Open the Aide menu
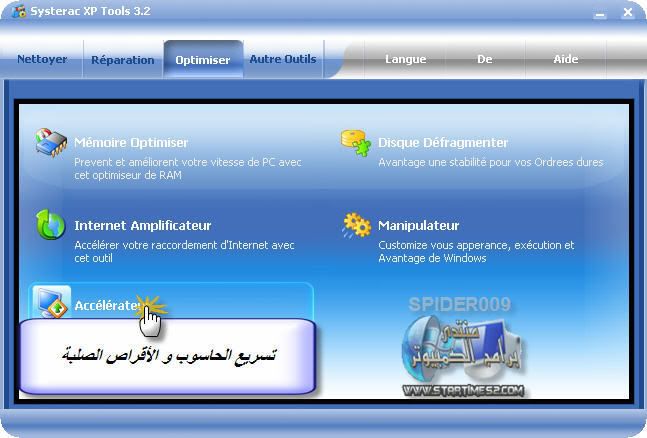Viewport: 647px width, 438px height. (x=565, y=59)
